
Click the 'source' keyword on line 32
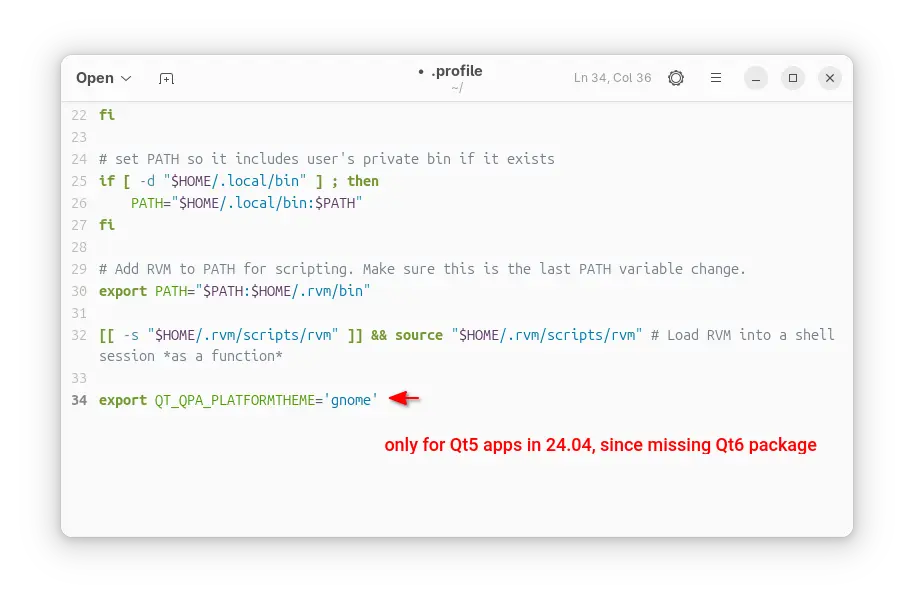pos(418,335)
